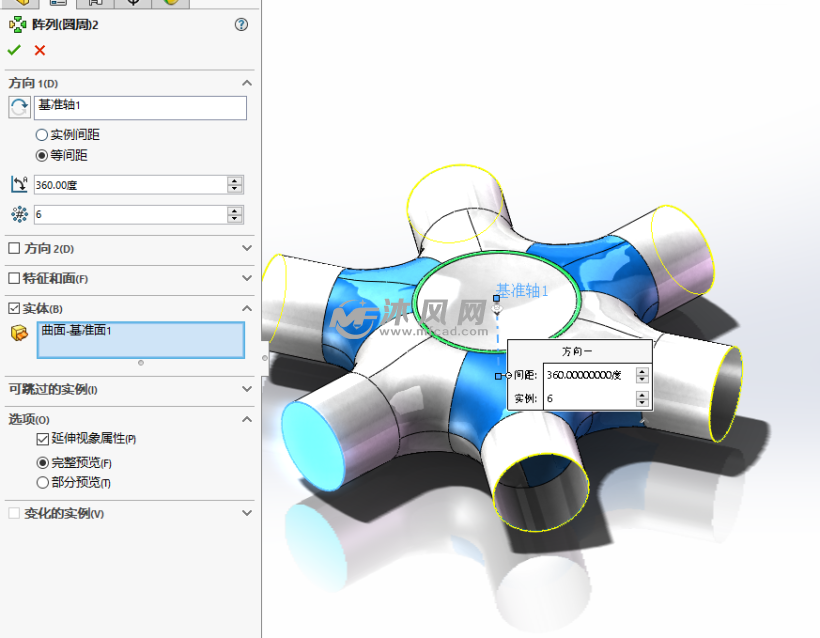
Task: Expand the 变化的实例 section
Action: (247, 514)
